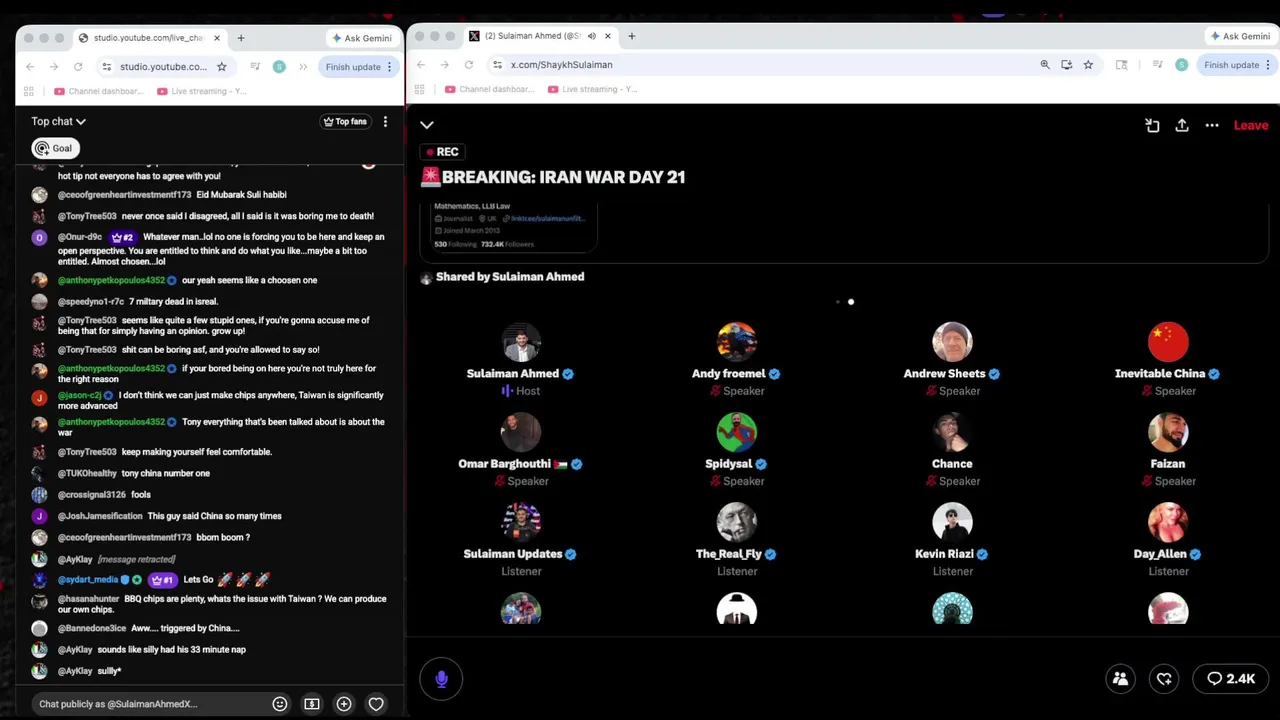This screenshot has width=1280, height=720.
Task: Click the Top fans button
Action: 344,121
